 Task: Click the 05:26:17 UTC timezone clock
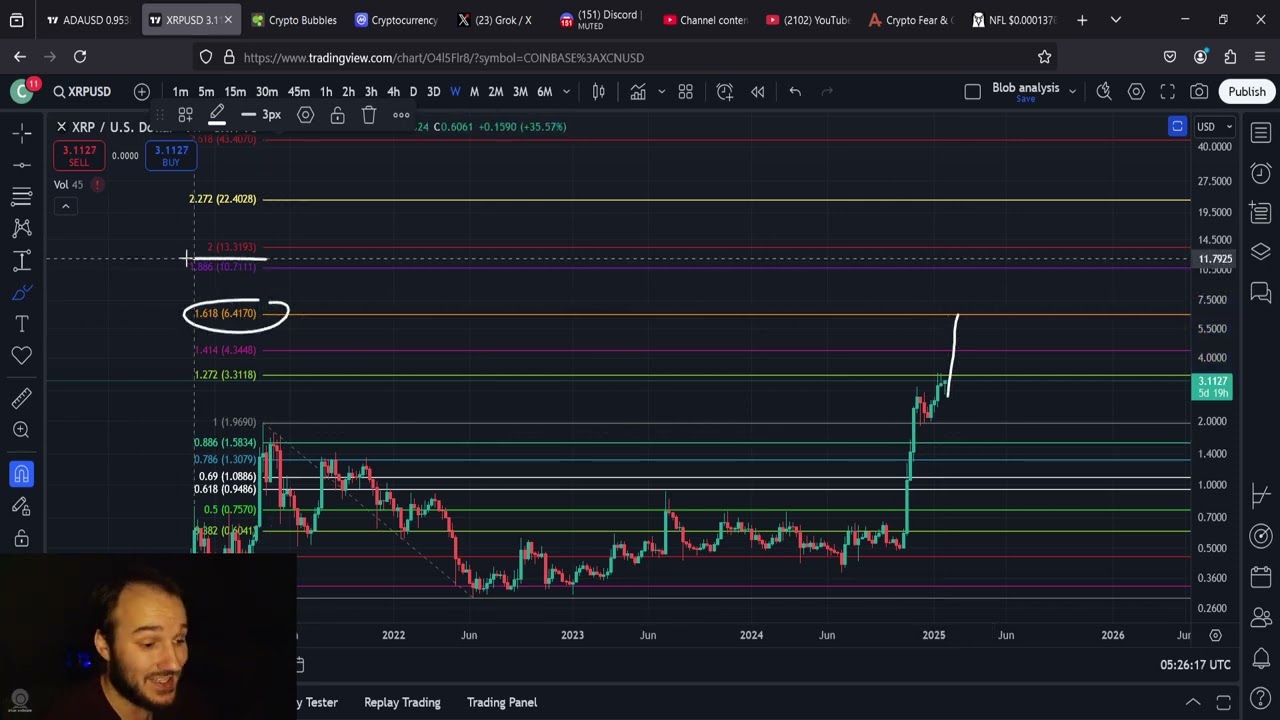tap(1195, 665)
